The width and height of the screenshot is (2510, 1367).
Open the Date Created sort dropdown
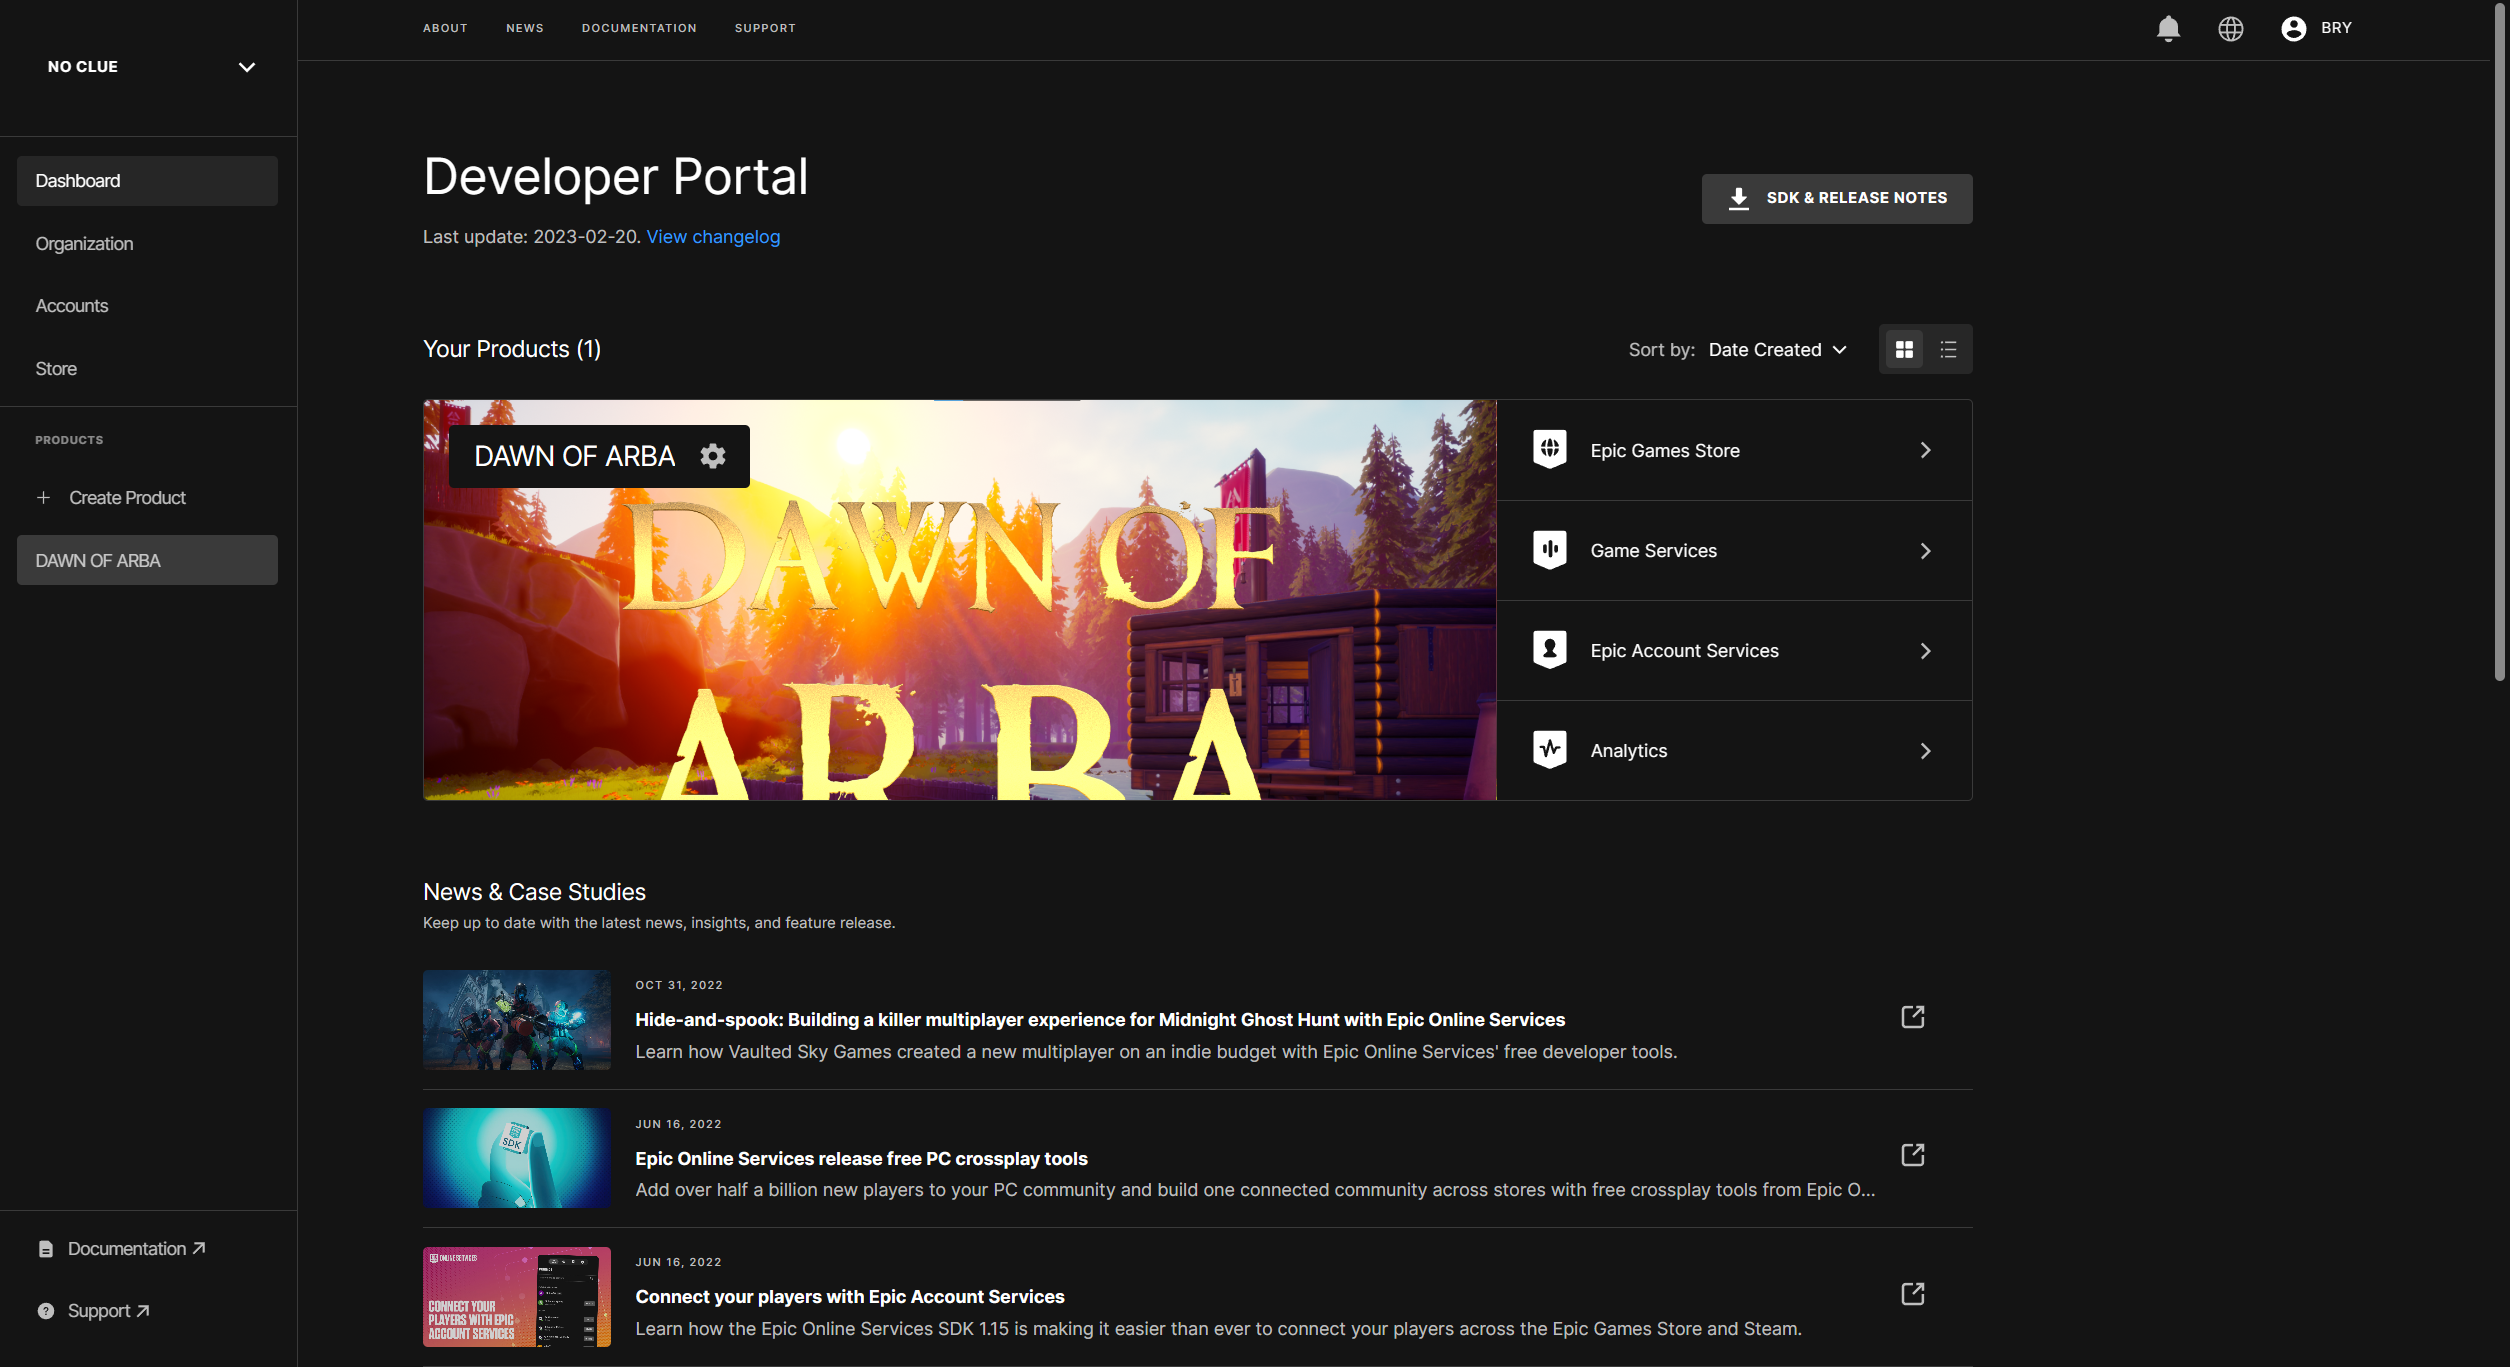click(1777, 350)
